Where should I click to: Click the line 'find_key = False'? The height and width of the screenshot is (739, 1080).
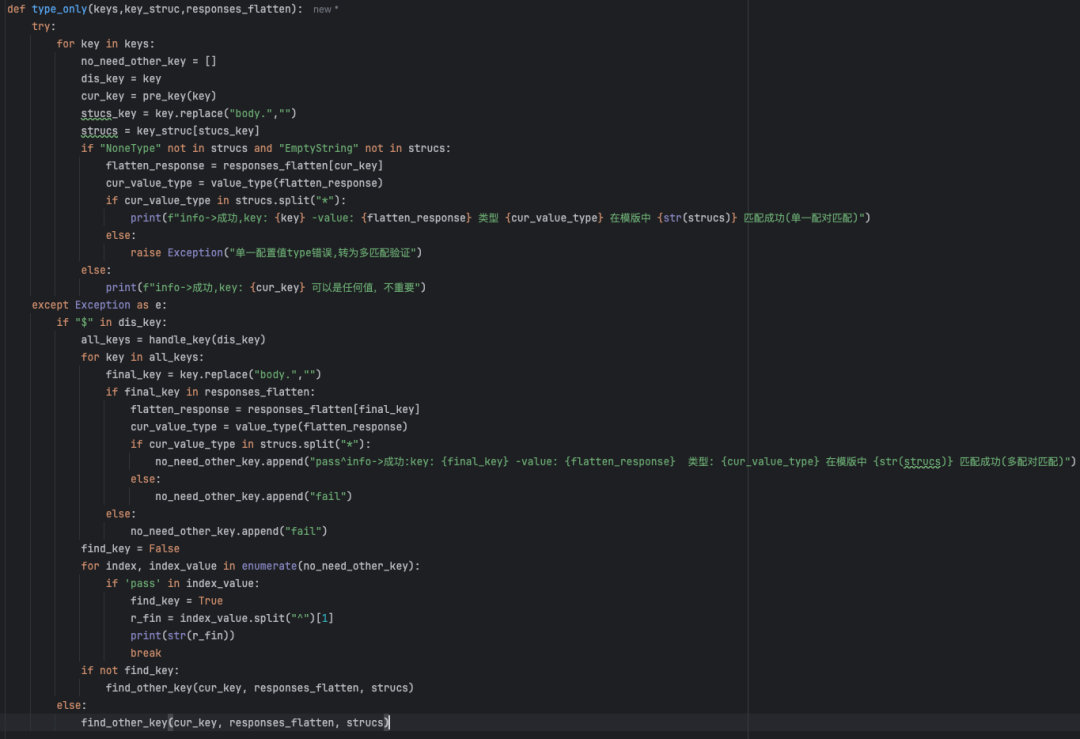[130, 549]
